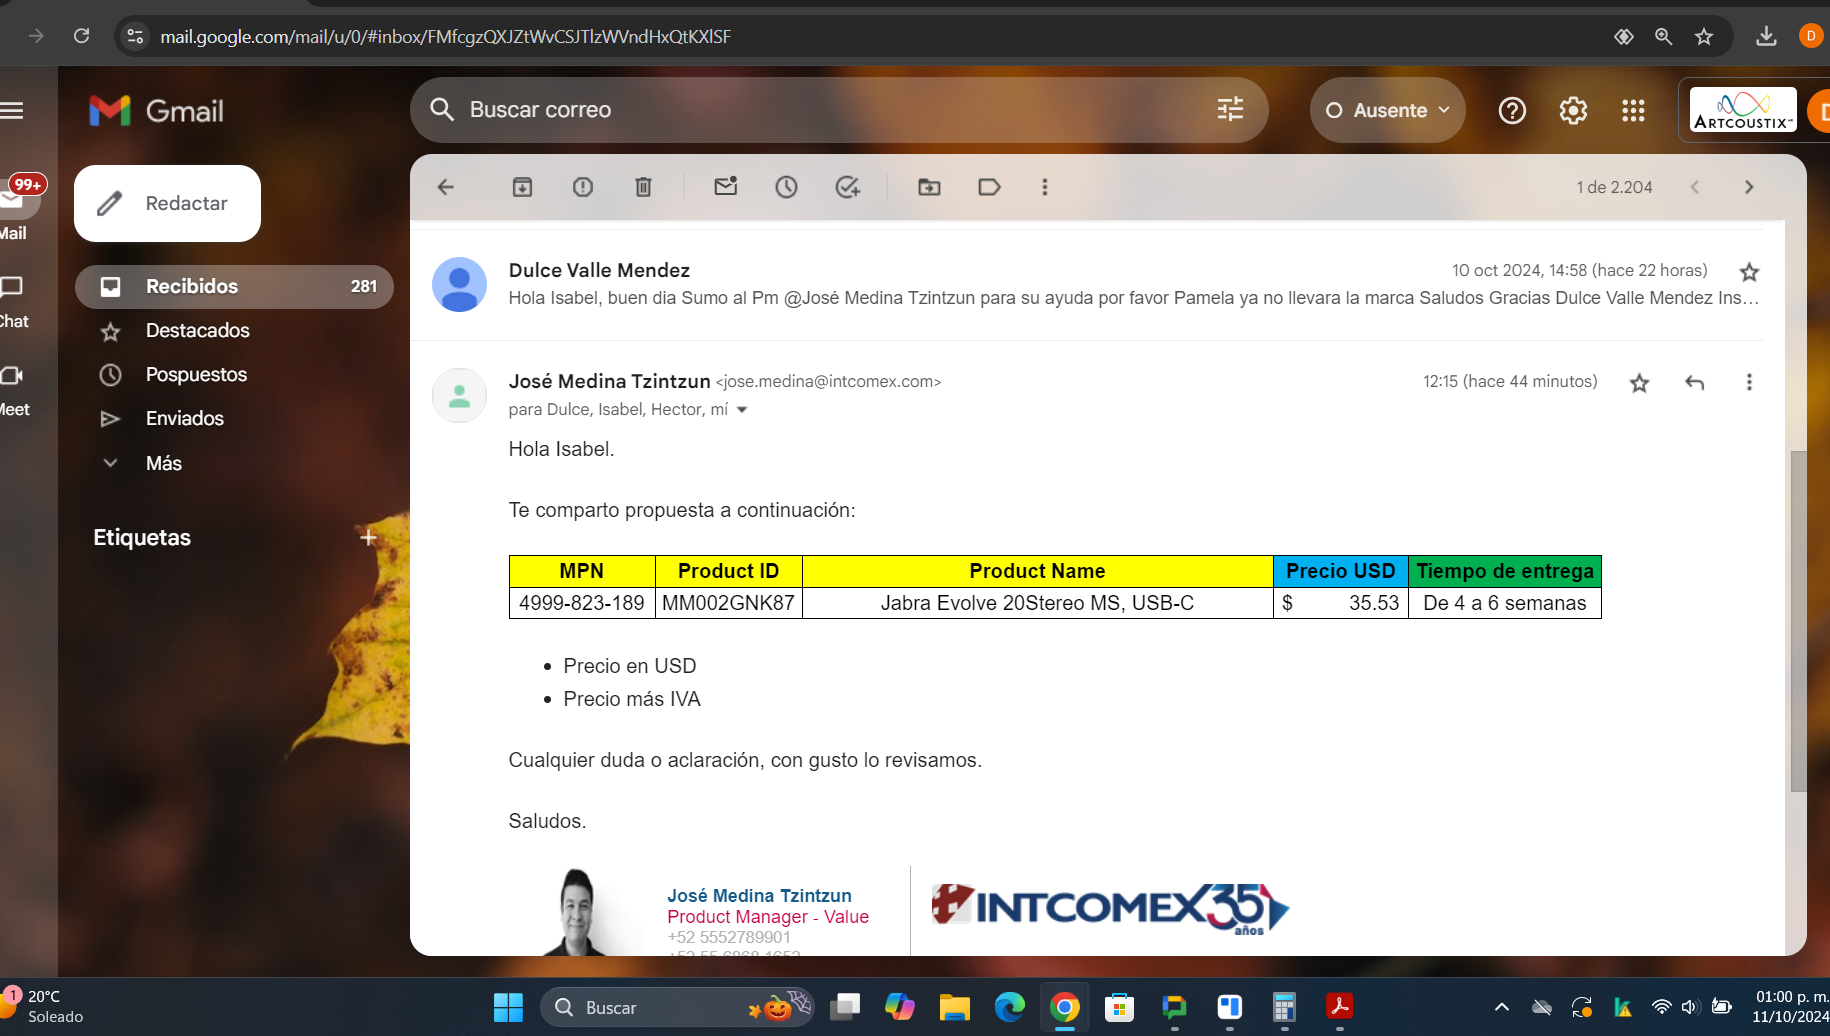Viewport: 1830px width, 1036px height.
Task: Open Gmail settings gear
Action: [x=1573, y=110]
